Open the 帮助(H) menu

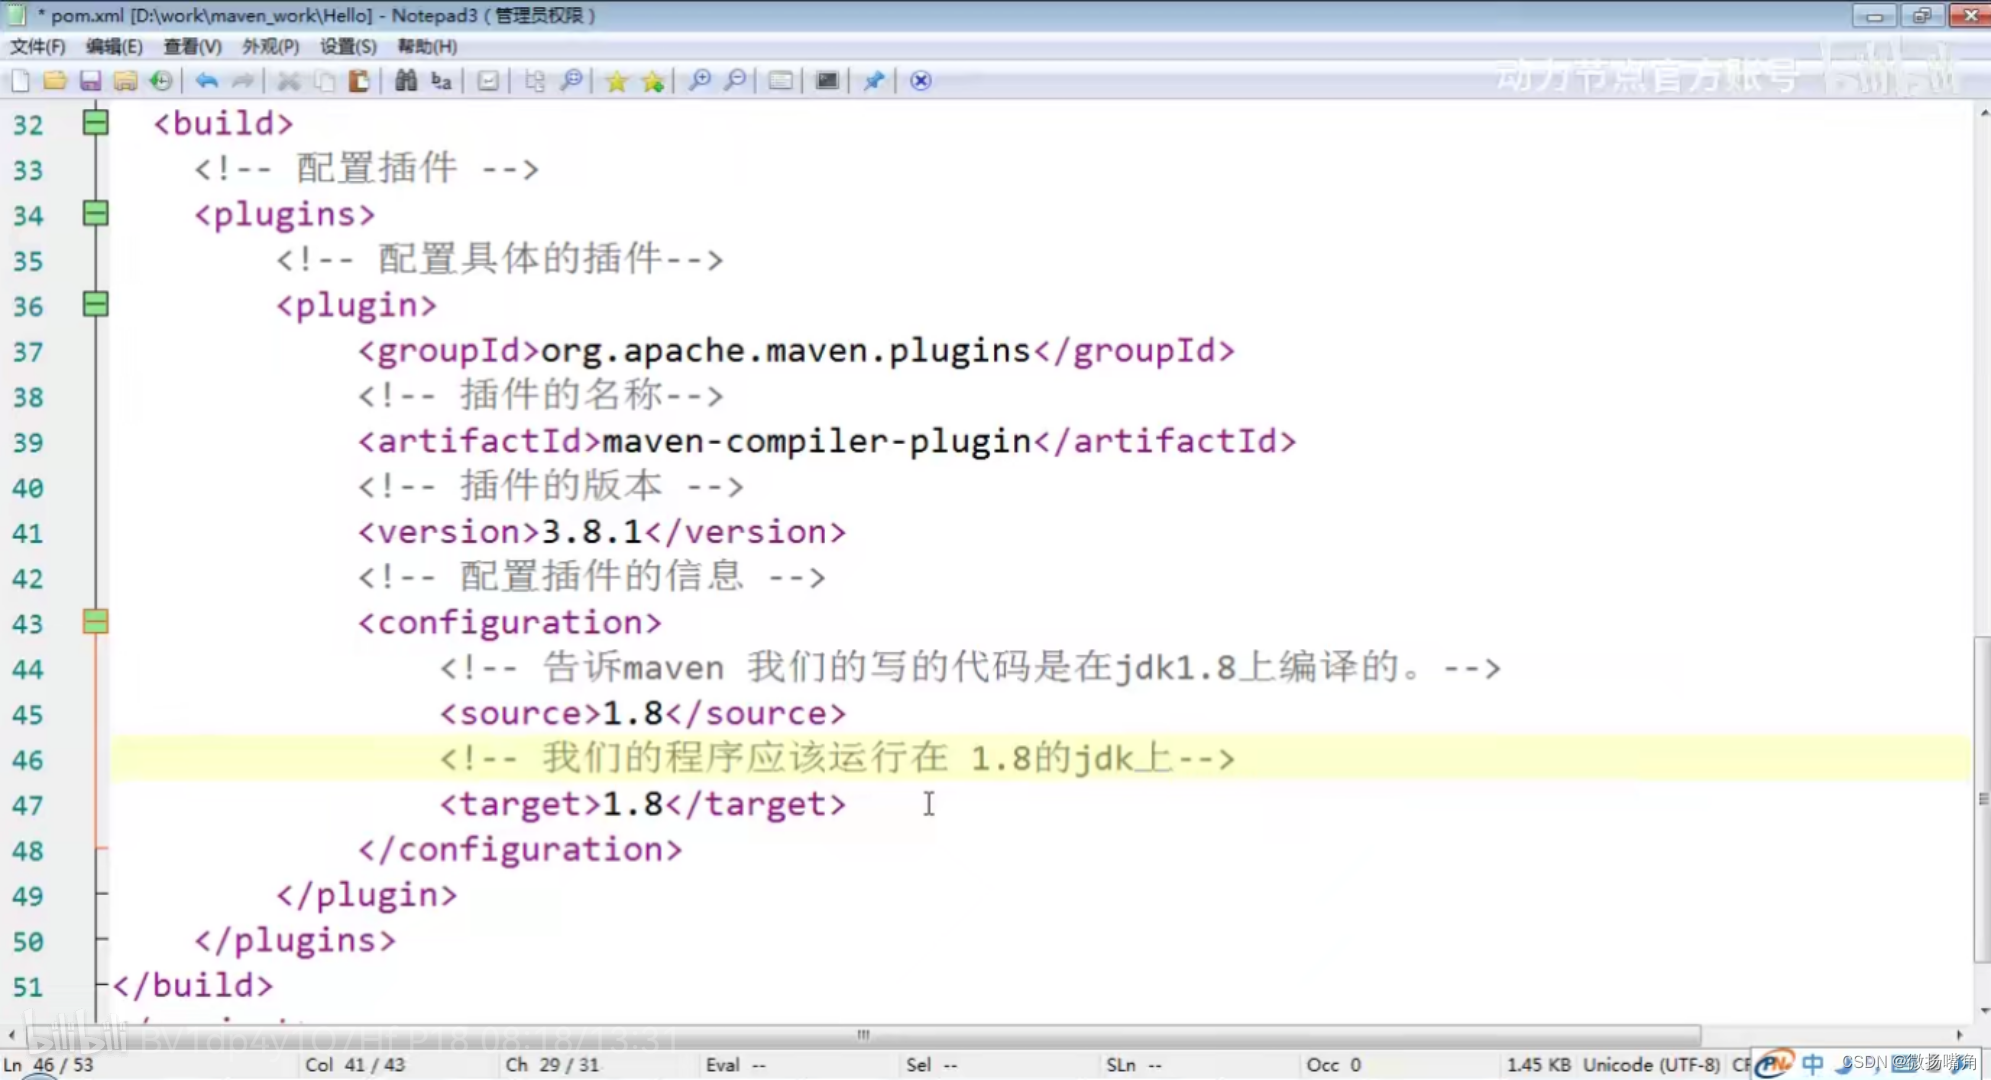[x=427, y=47]
